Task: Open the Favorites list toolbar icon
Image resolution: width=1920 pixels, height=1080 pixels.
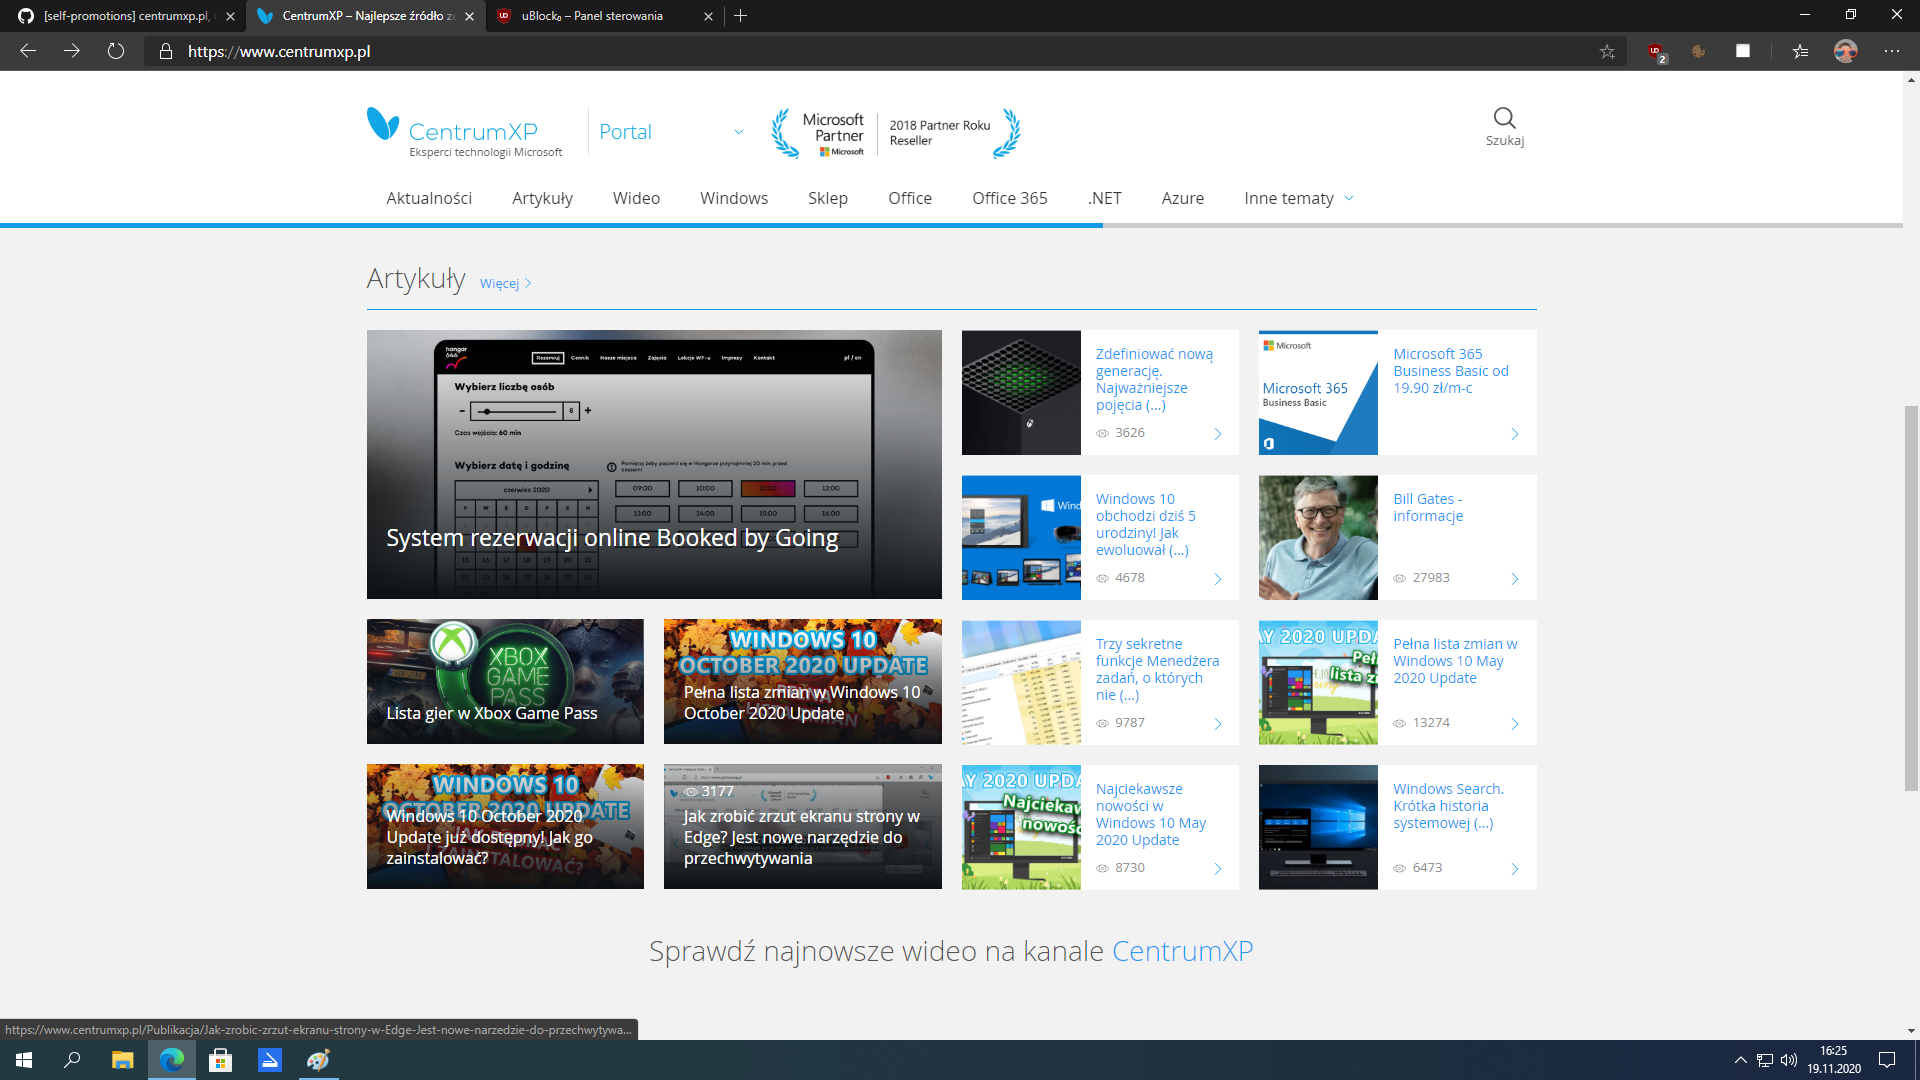Action: tap(1800, 51)
